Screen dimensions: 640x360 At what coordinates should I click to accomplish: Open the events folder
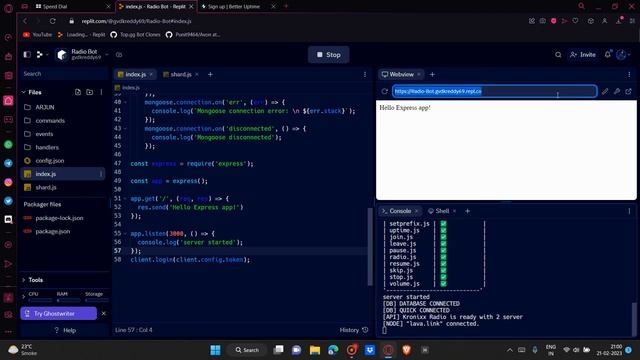pos(63,134)
